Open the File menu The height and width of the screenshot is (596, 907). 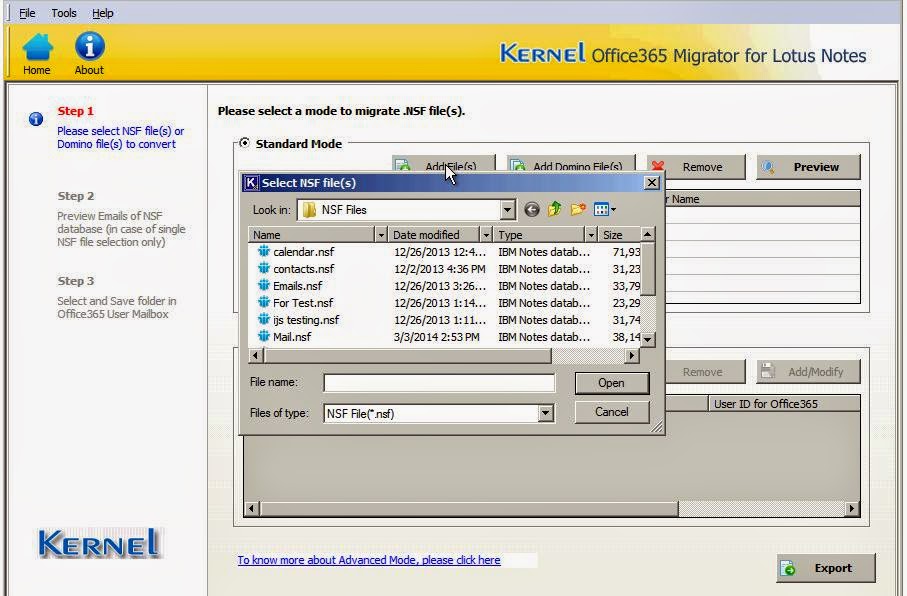pyautogui.click(x=27, y=13)
